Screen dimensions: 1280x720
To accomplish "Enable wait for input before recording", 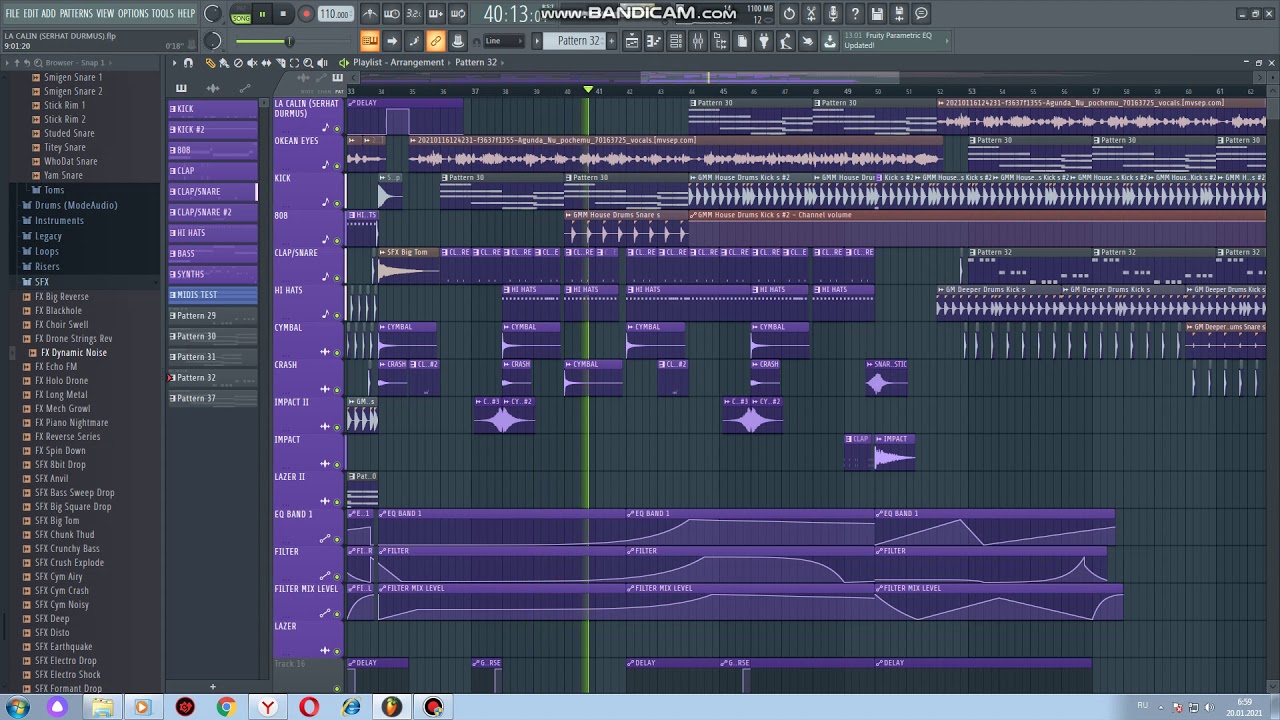I will tap(391, 13).
